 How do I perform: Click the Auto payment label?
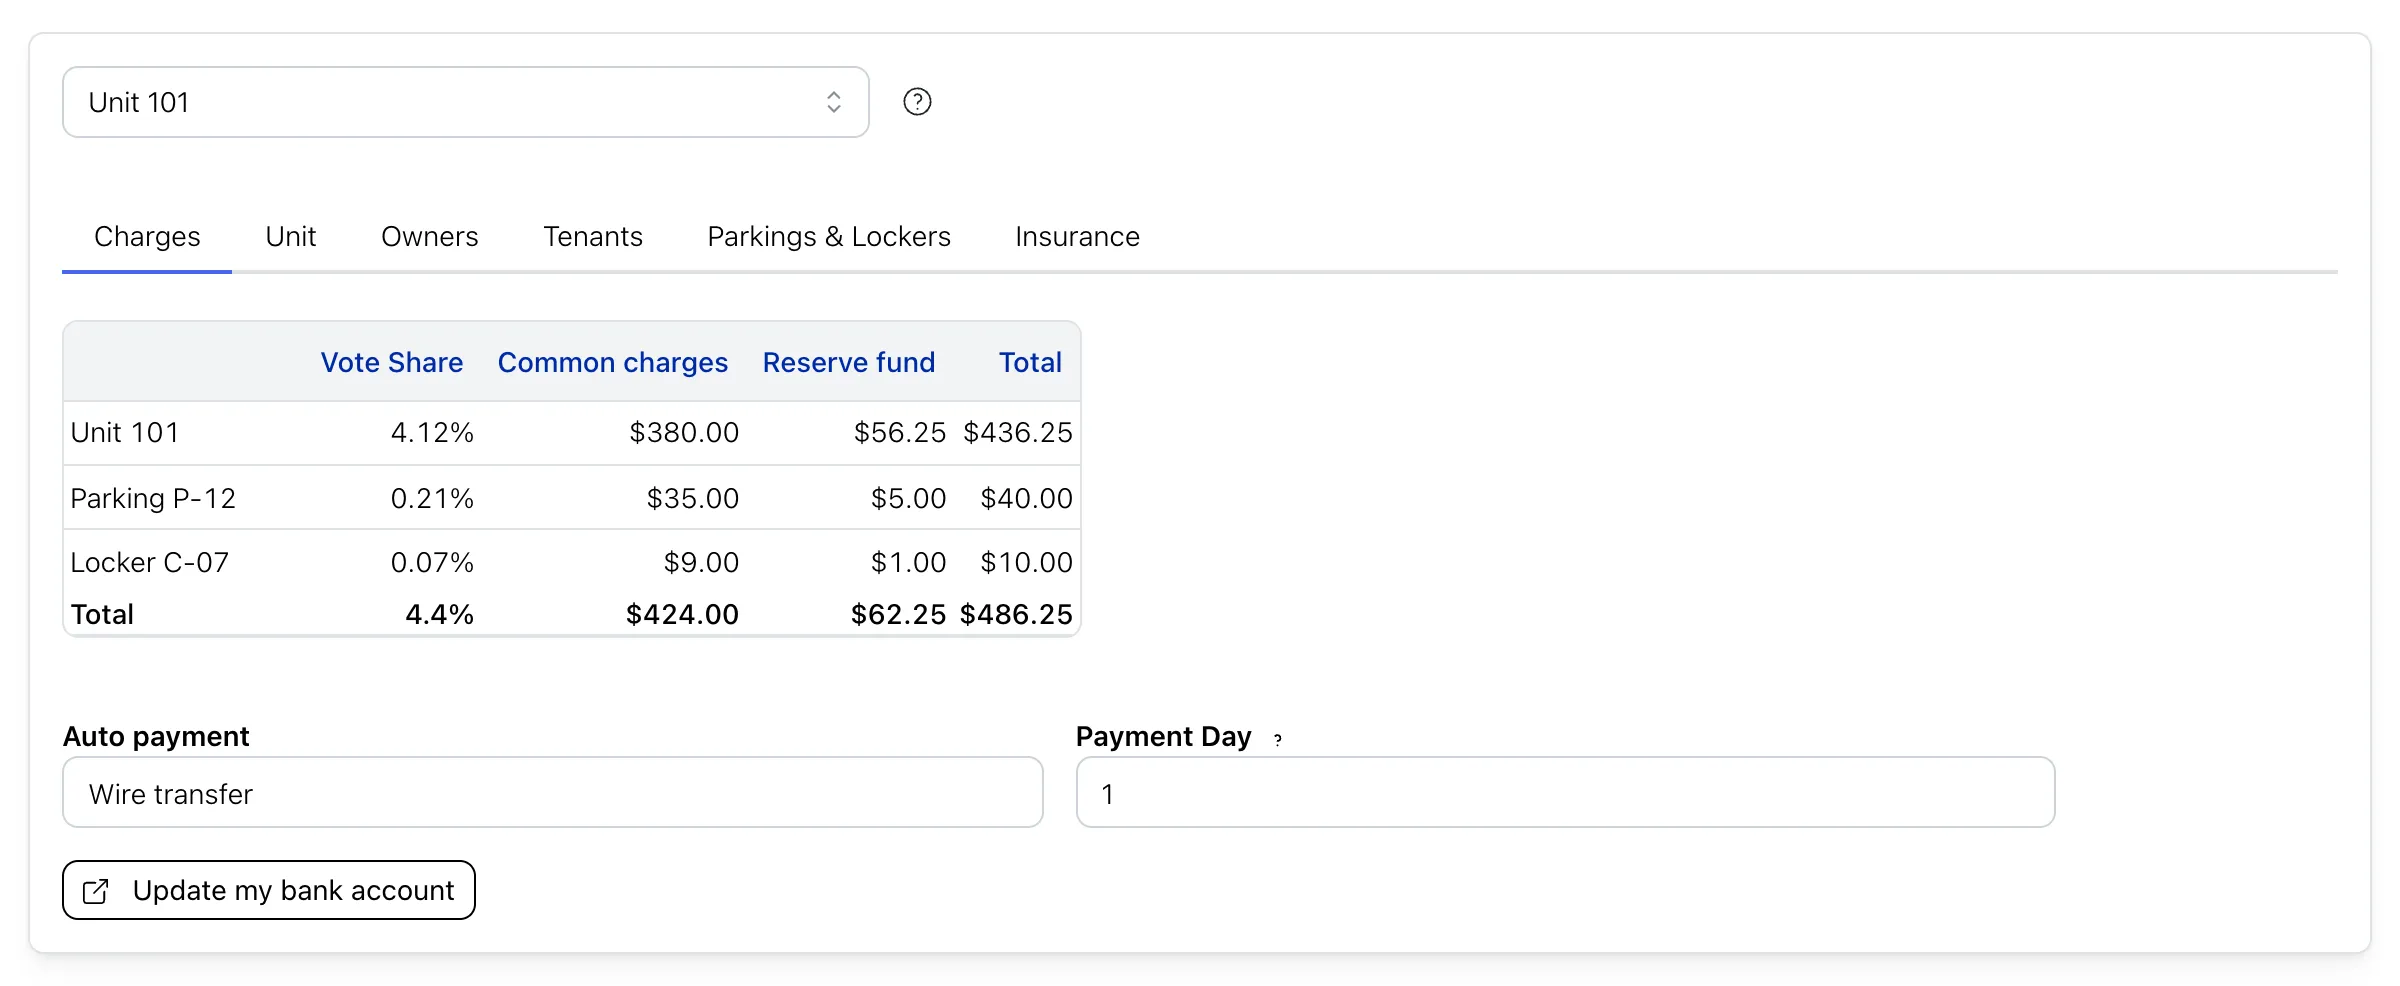[156, 737]
